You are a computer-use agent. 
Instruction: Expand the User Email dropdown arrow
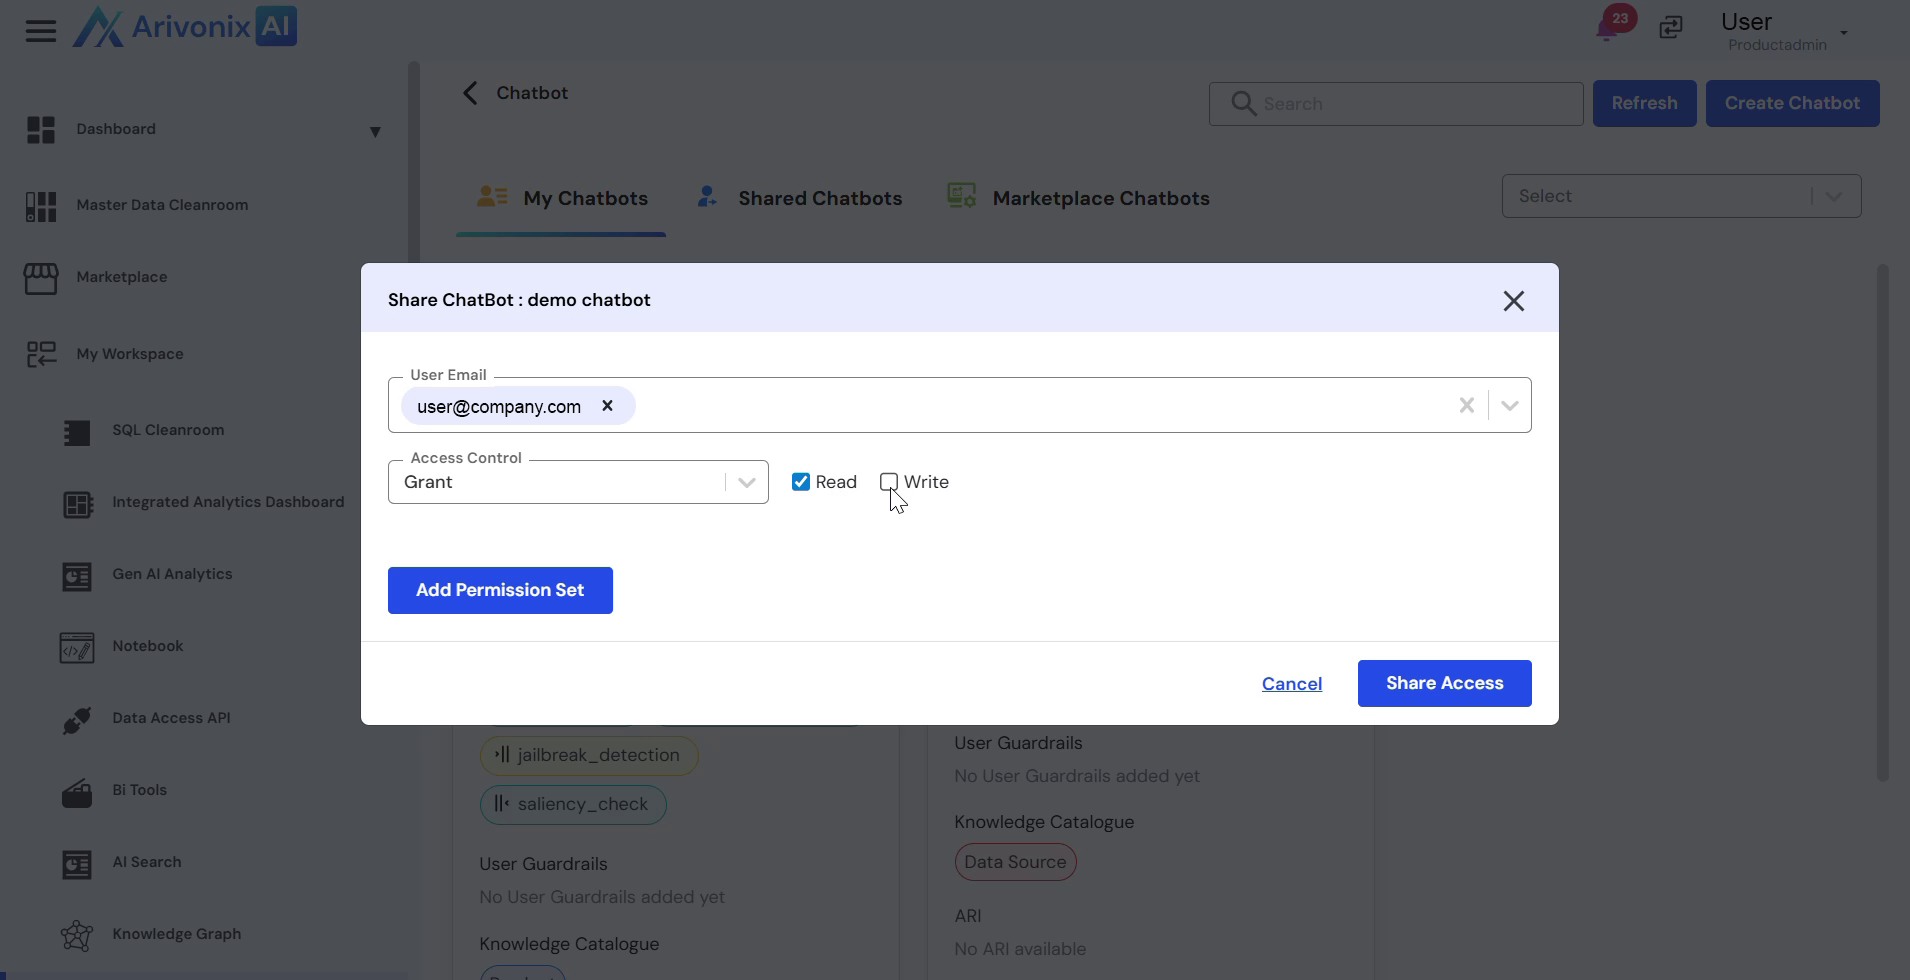pos(1509,406)
